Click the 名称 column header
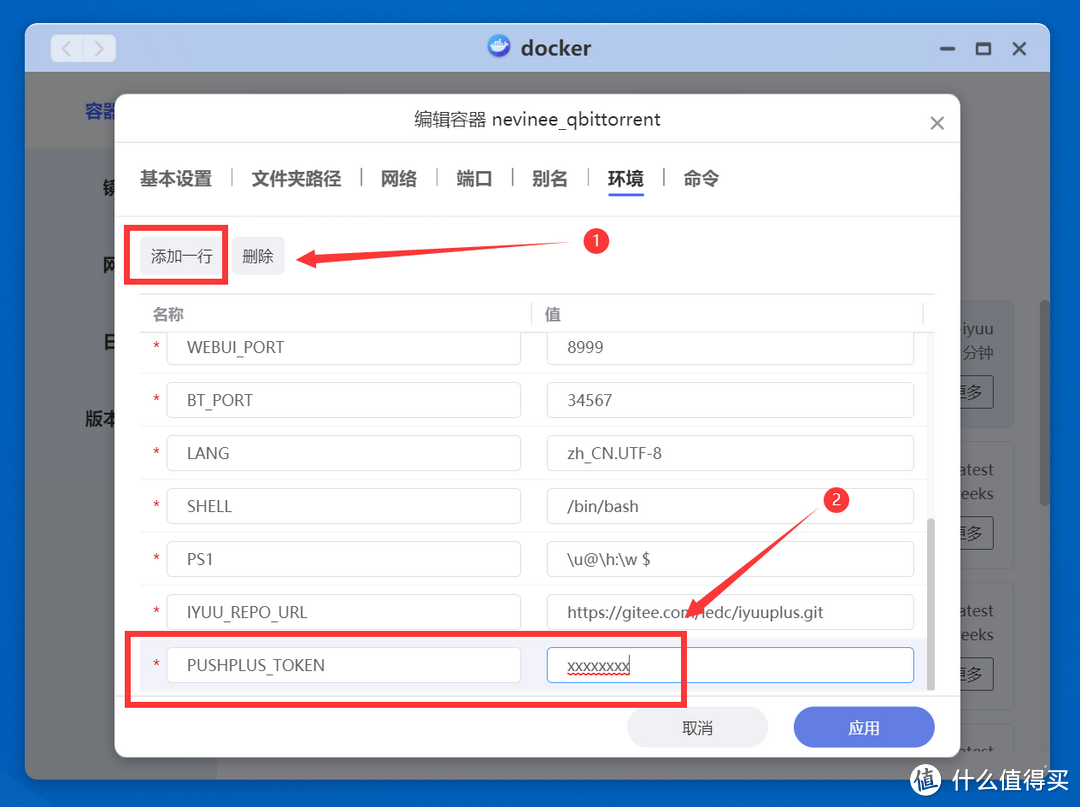 (x=169, y=315)
